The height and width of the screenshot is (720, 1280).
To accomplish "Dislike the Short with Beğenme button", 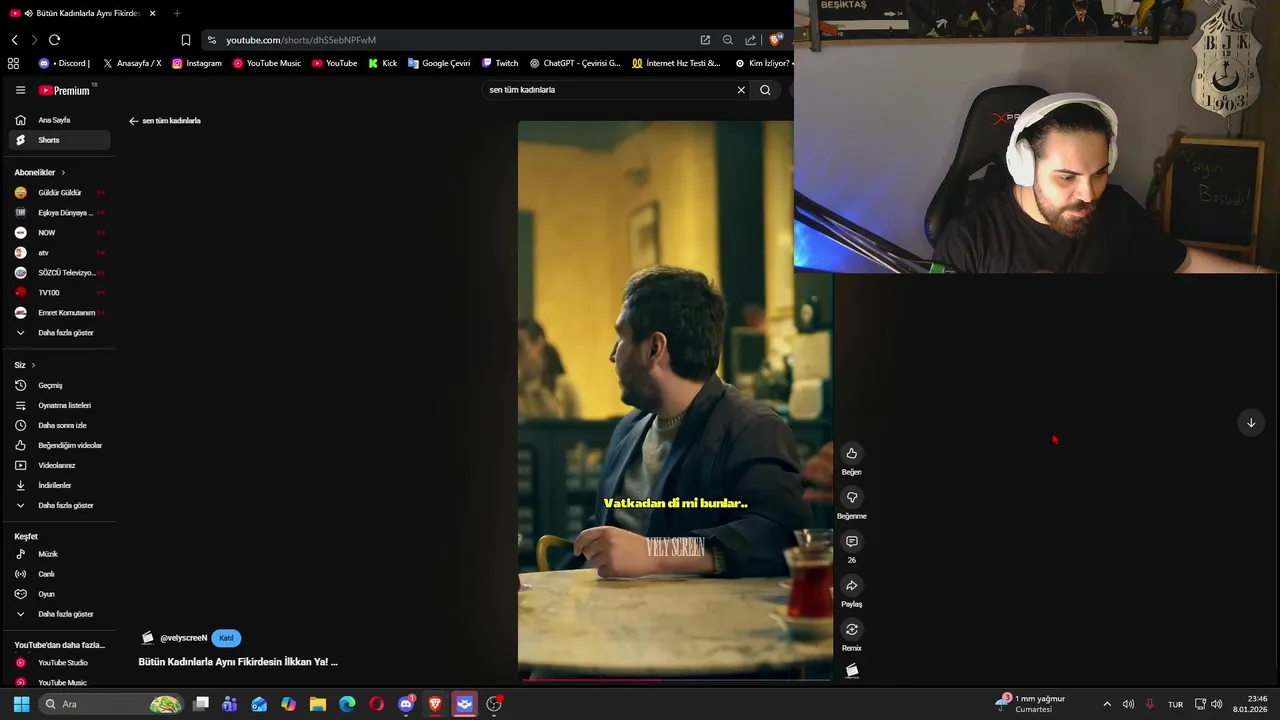I will [851, 498].
